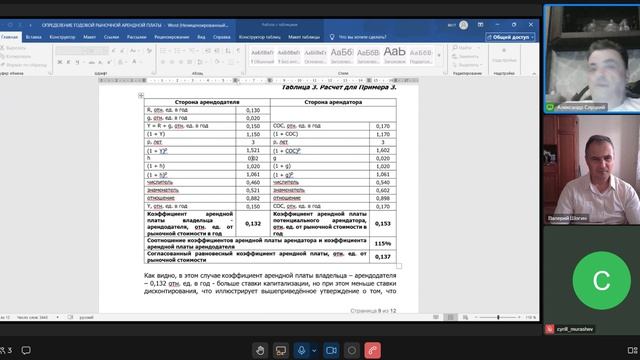Click the numbered list icon
Image resolution: width=640 pixels, height=360 pixels.
coord(177,51)
